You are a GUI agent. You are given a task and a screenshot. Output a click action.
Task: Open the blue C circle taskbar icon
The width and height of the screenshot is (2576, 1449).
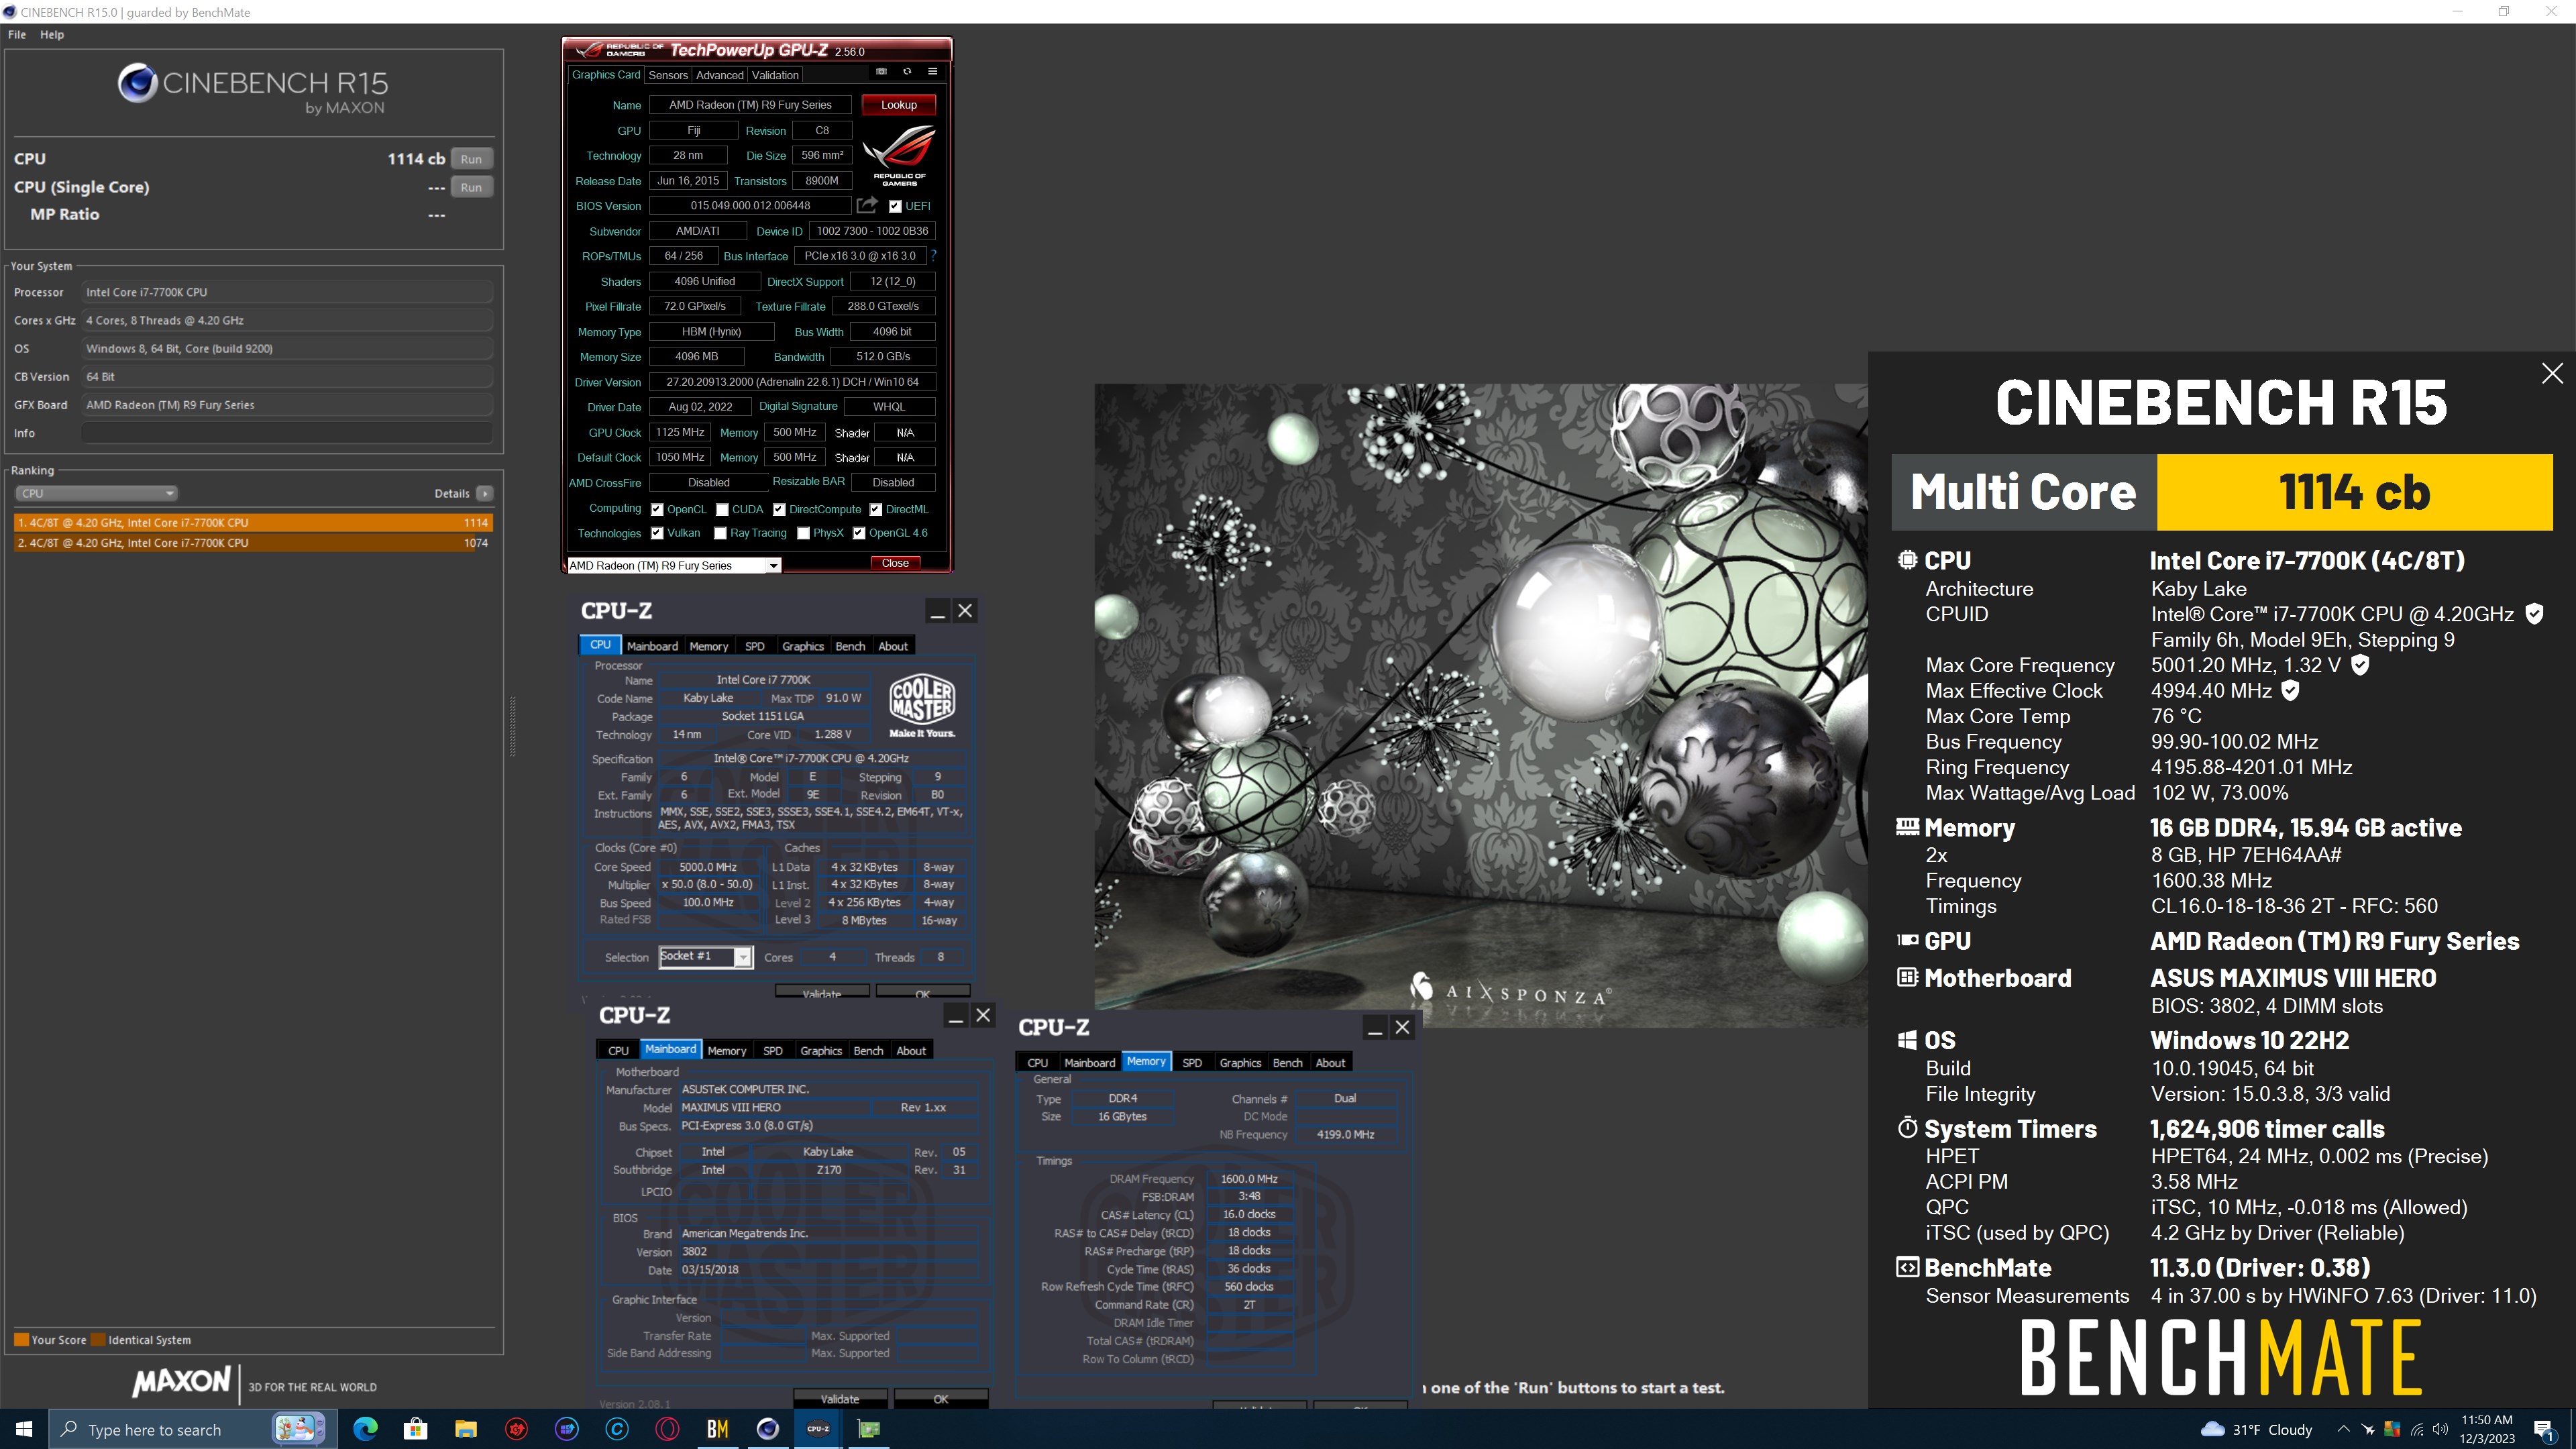(x=617, y=1429)
